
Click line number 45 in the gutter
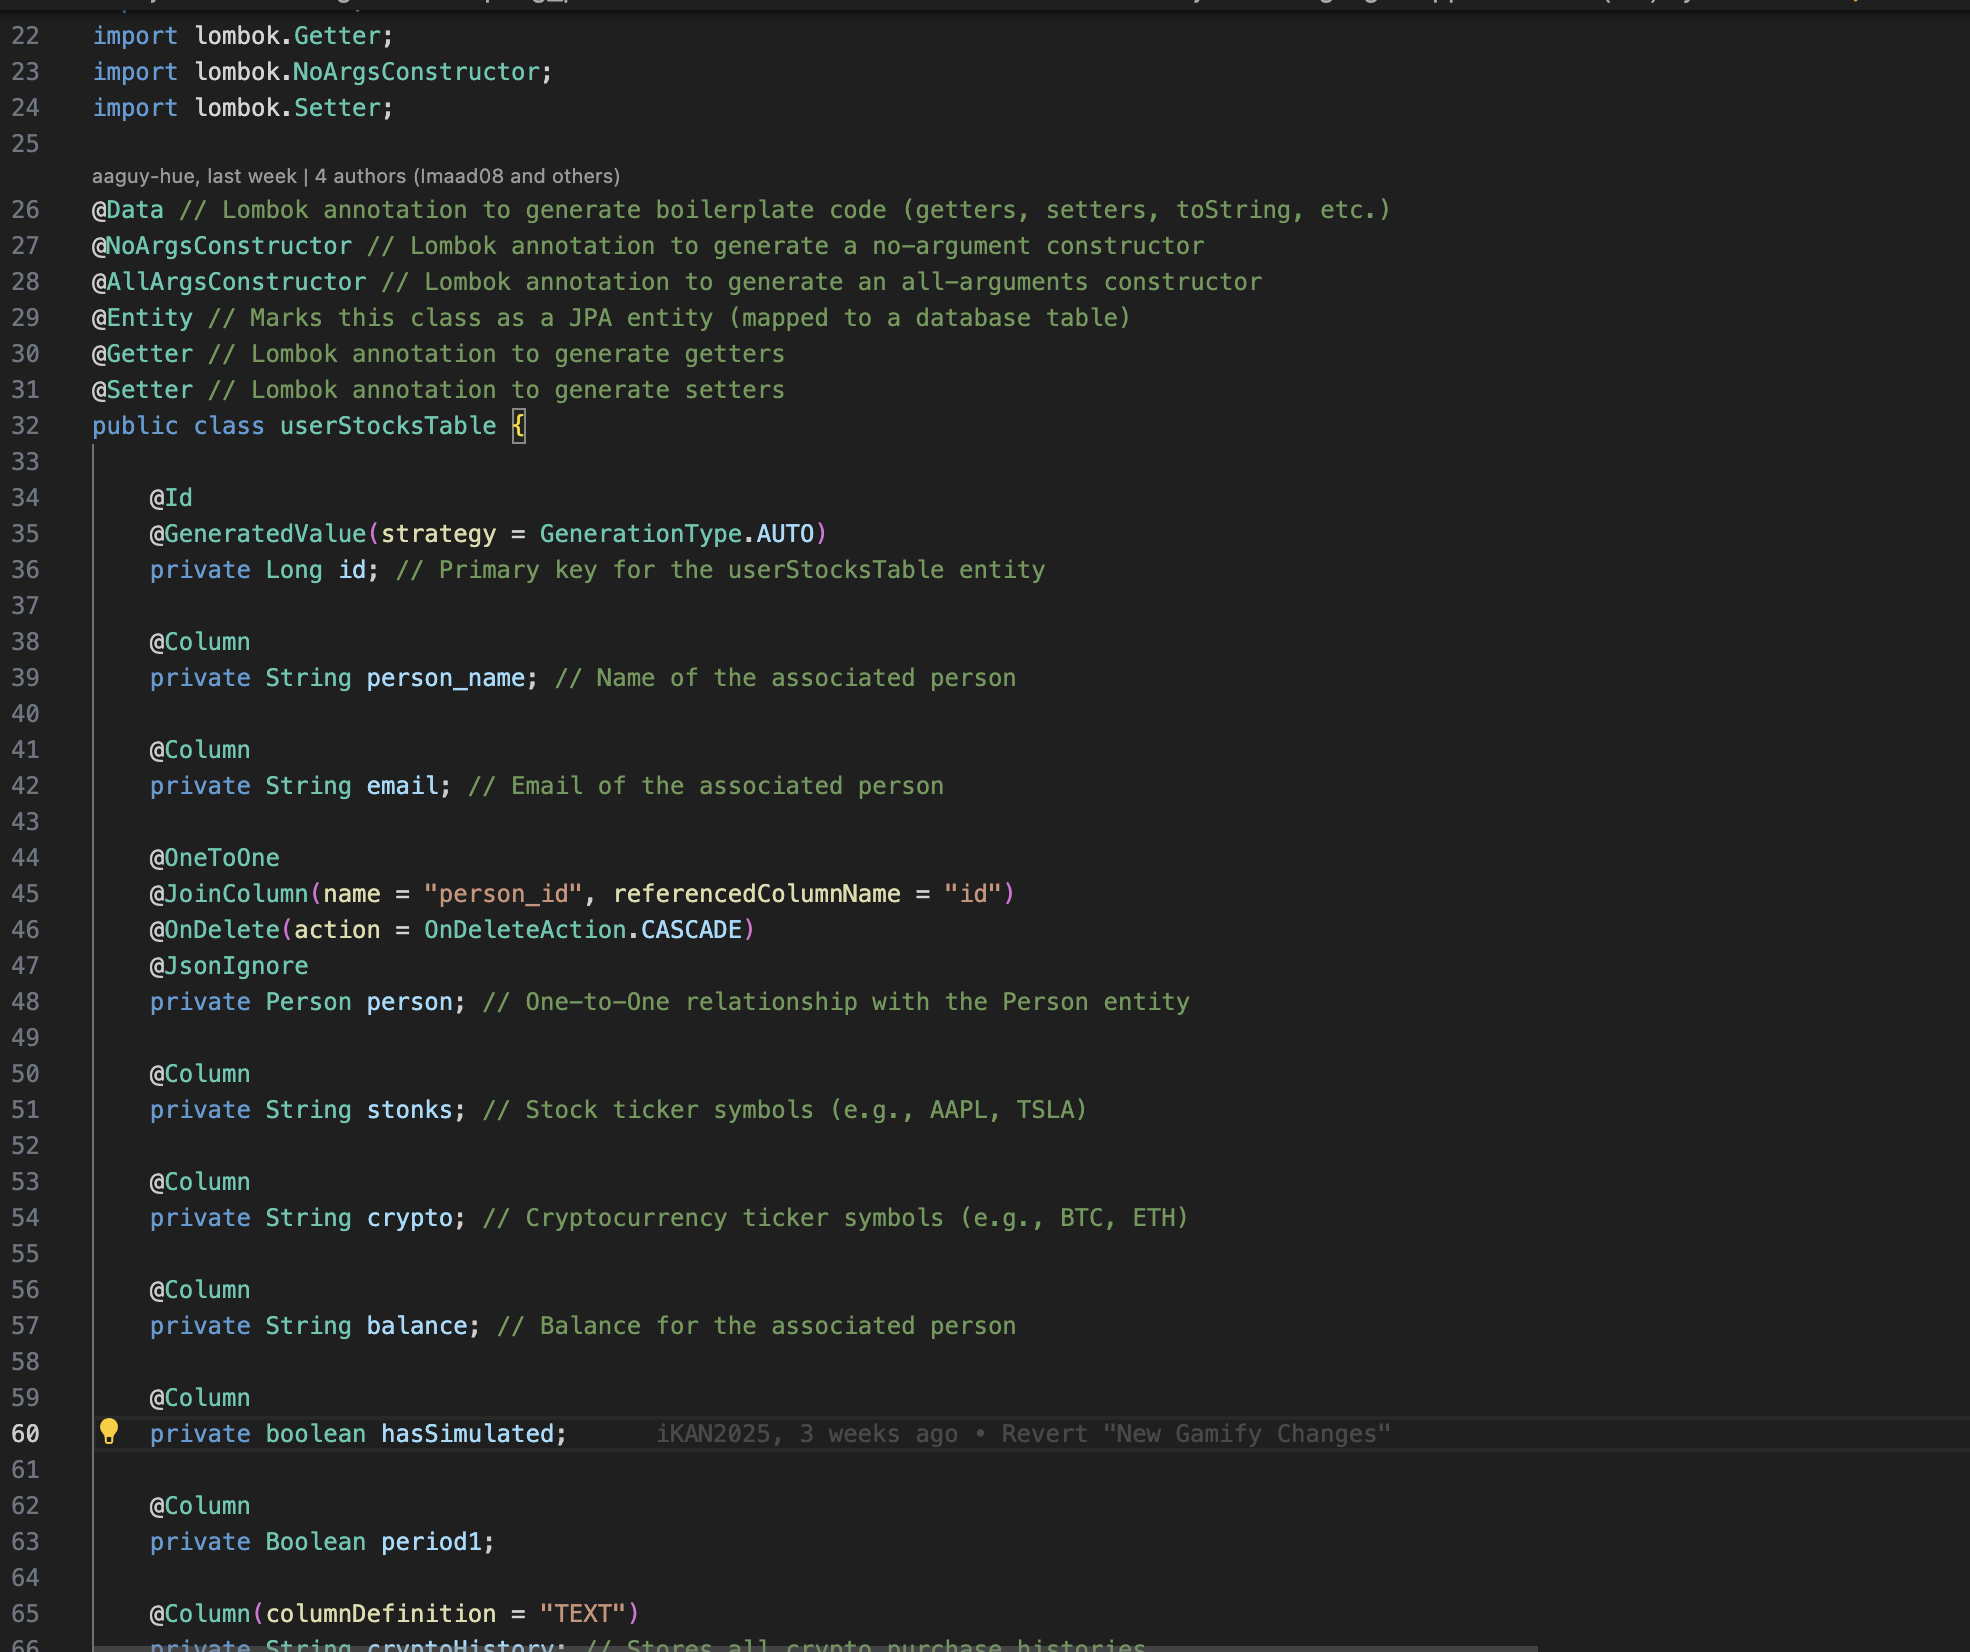[x=26, y=894]
